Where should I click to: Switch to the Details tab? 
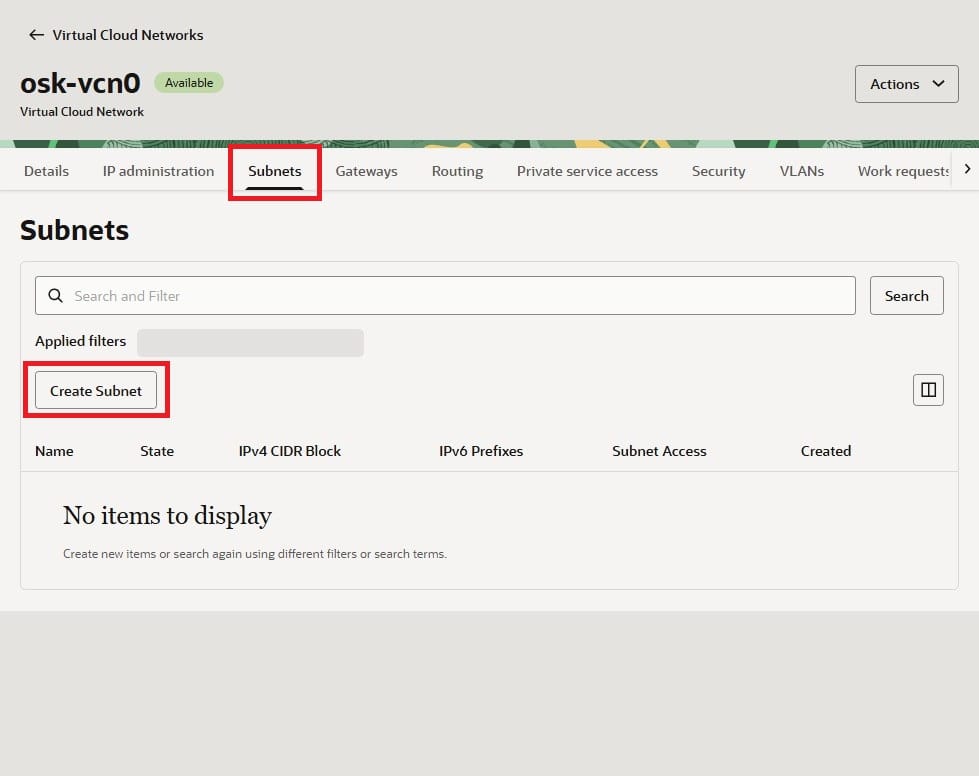click(x=47, y=171)
